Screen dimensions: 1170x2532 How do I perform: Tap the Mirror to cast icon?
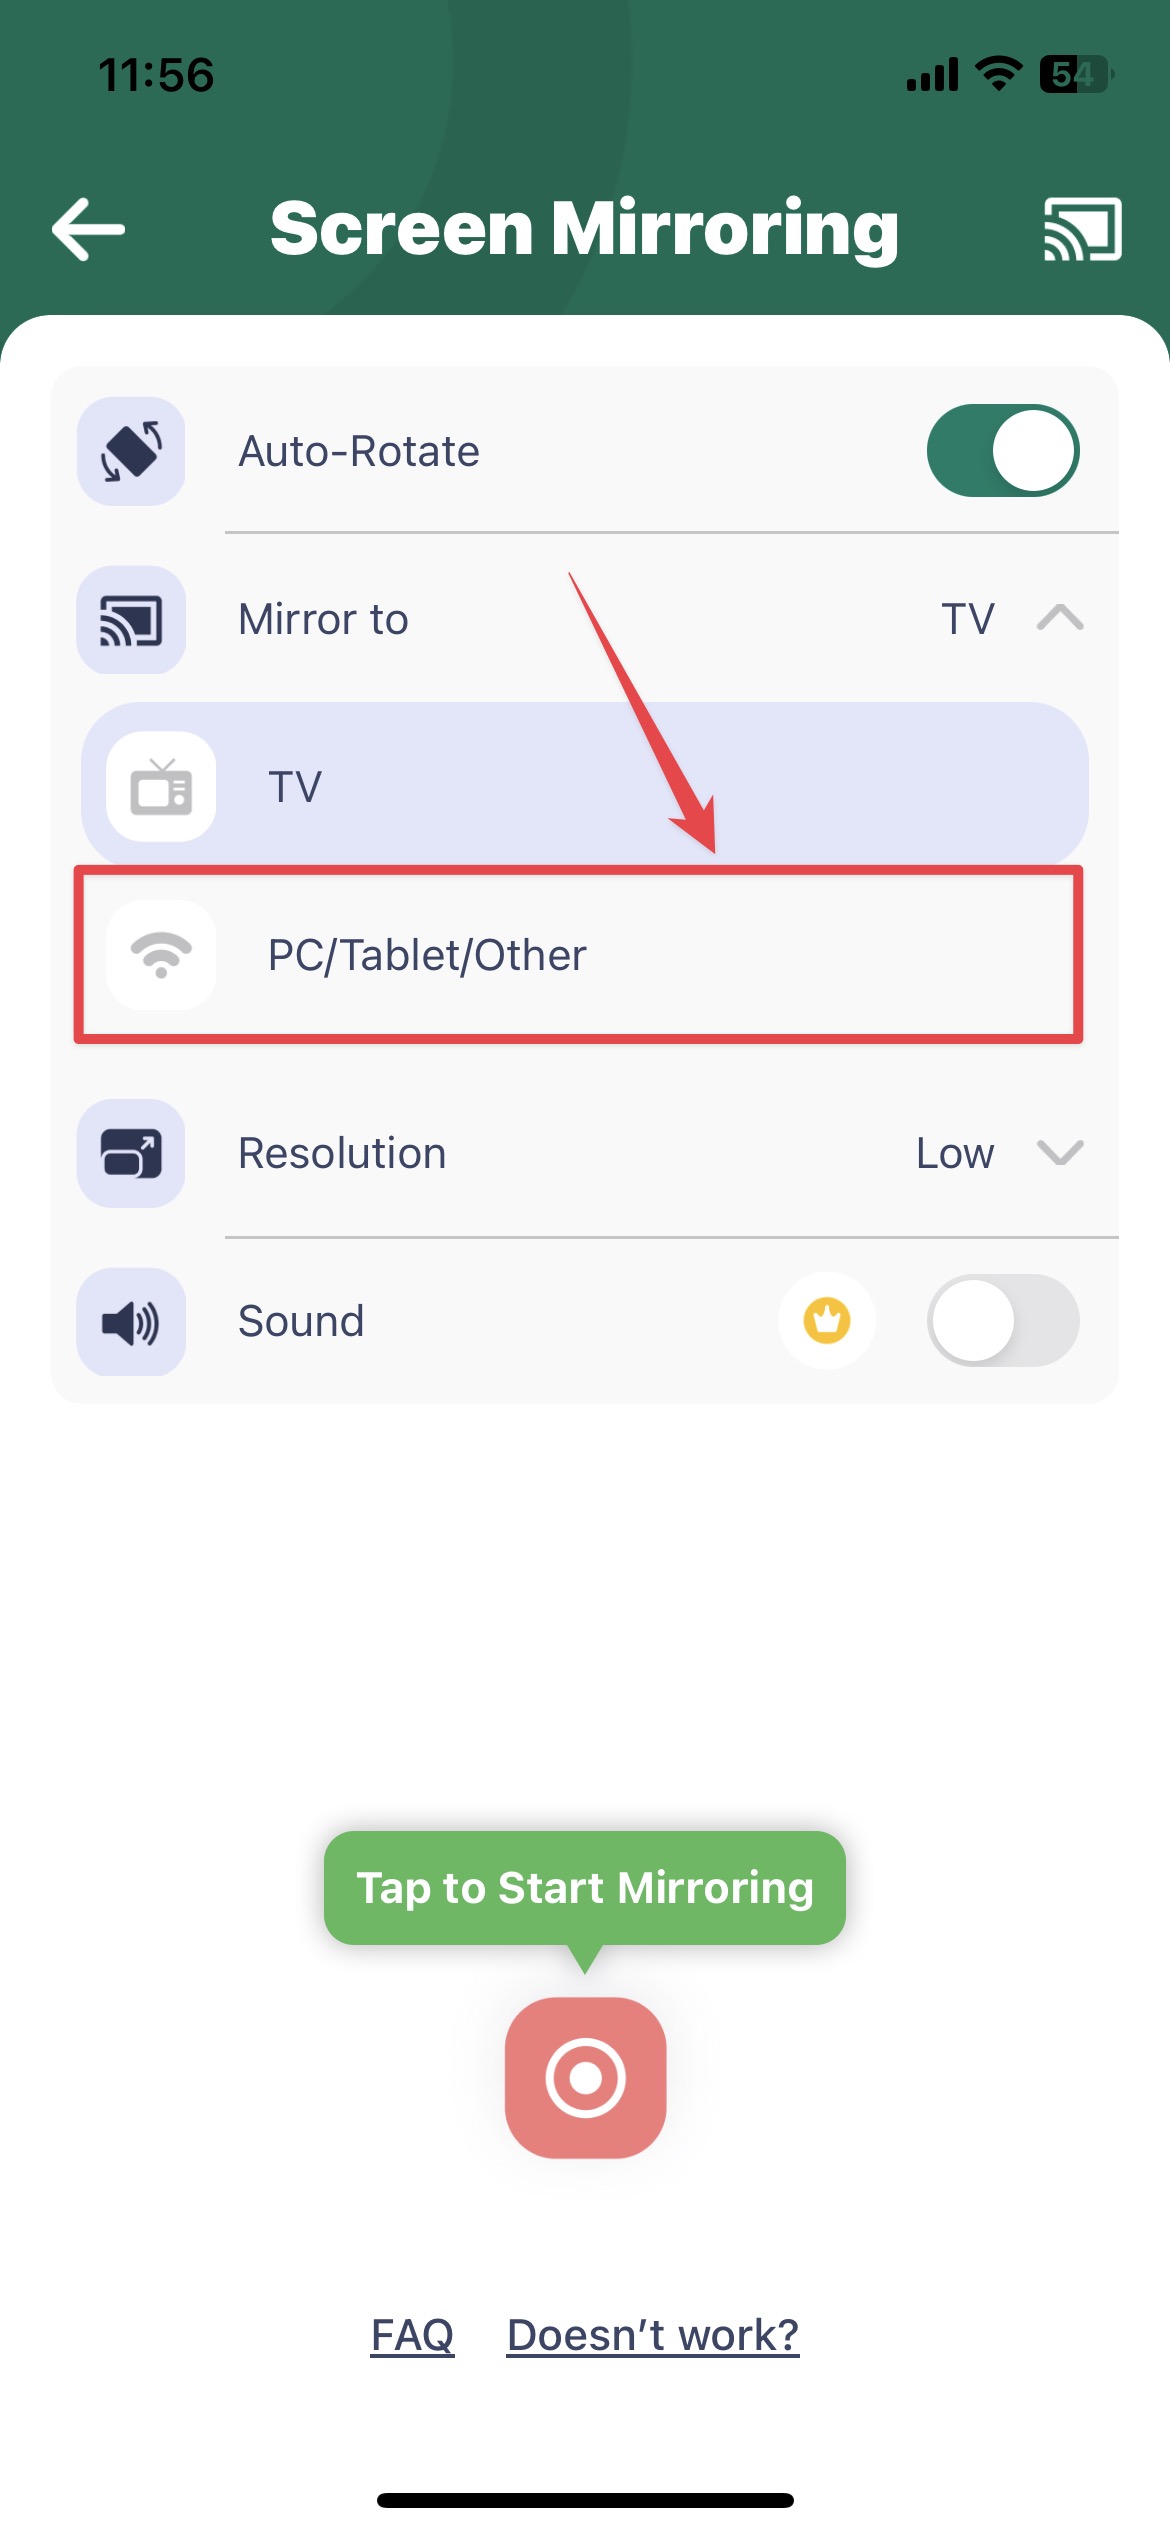tap(131, 619)
